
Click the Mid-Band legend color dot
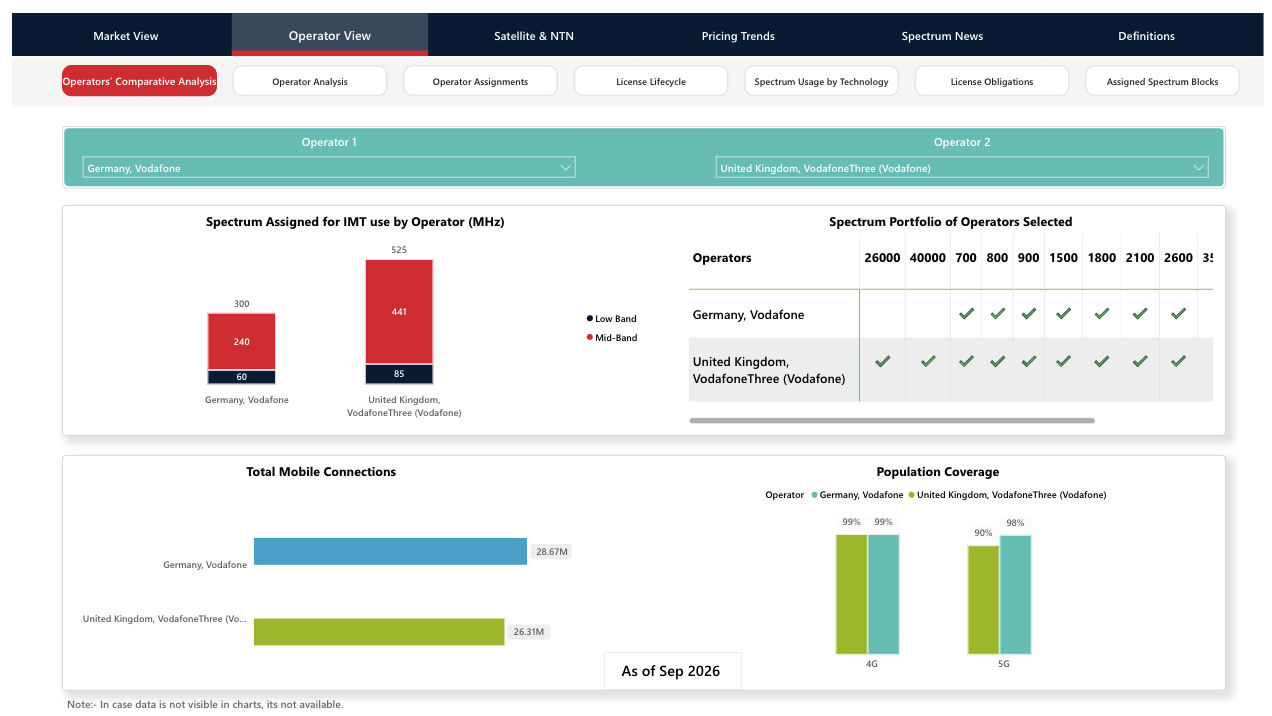point(590,338)
